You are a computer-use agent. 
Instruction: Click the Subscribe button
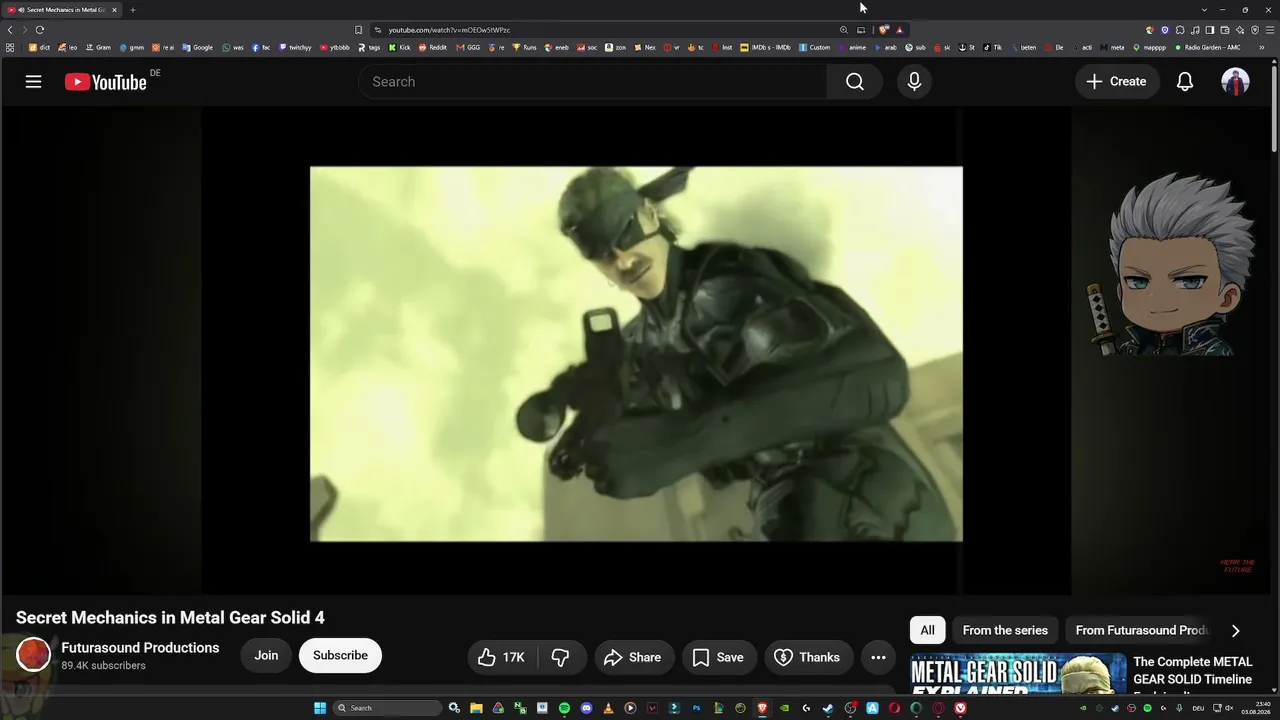click(x=340, y=655)
